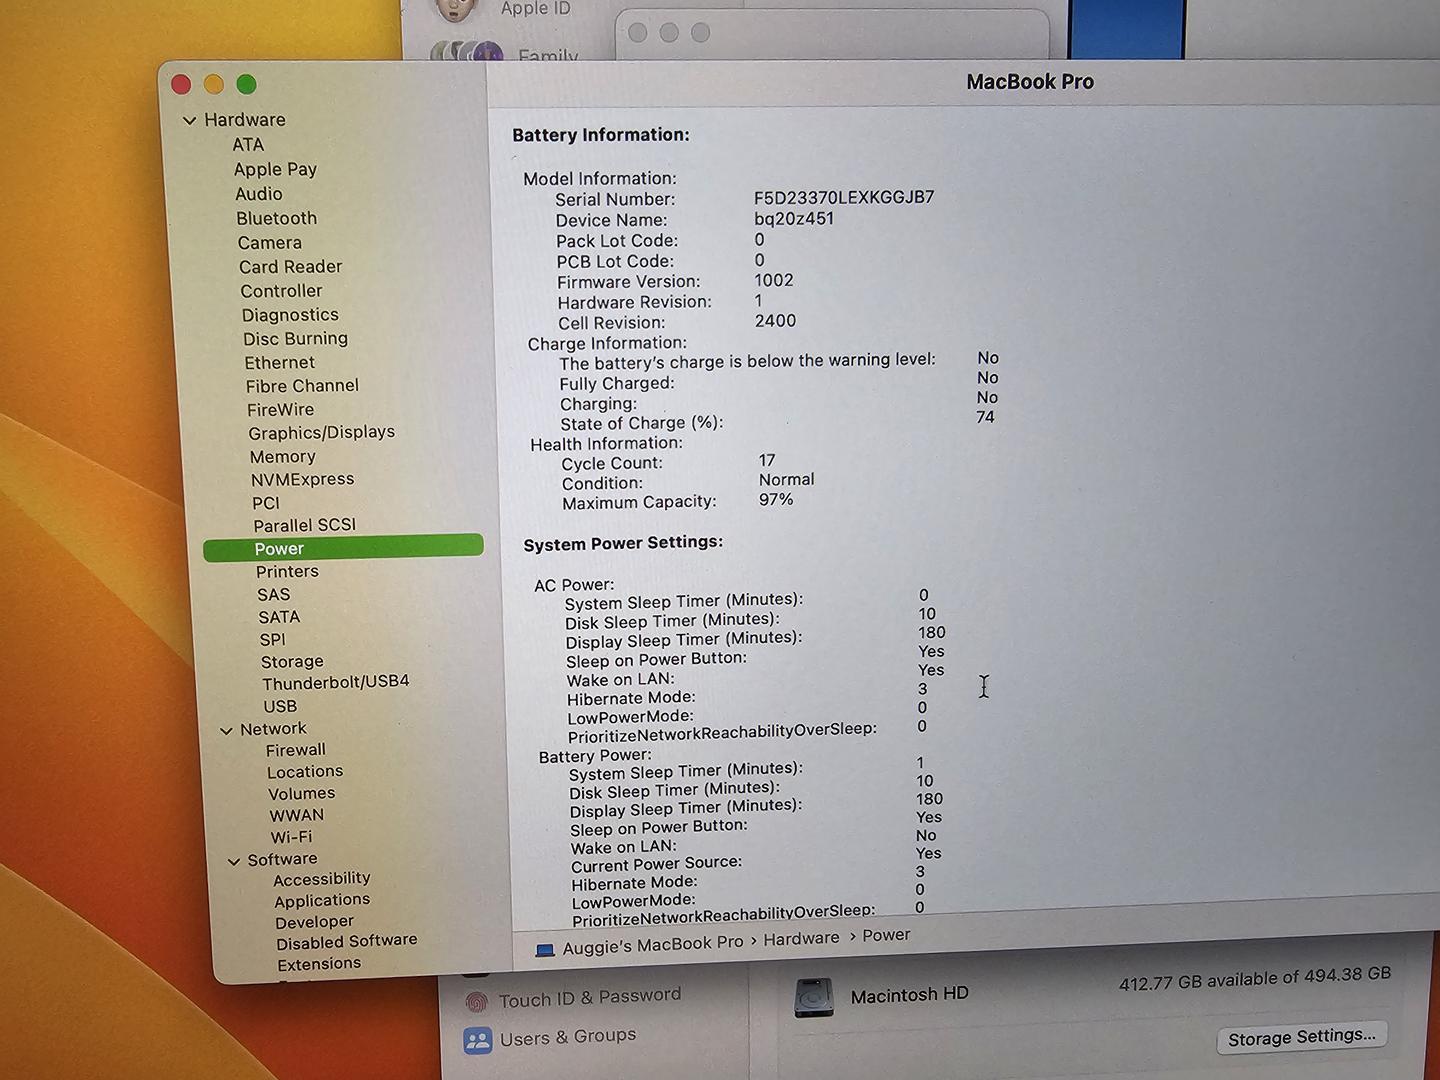Viewport: 1440px width, 1080px height.
Task: Open Fibre Channel entry
Action: (x=302, y=385)
